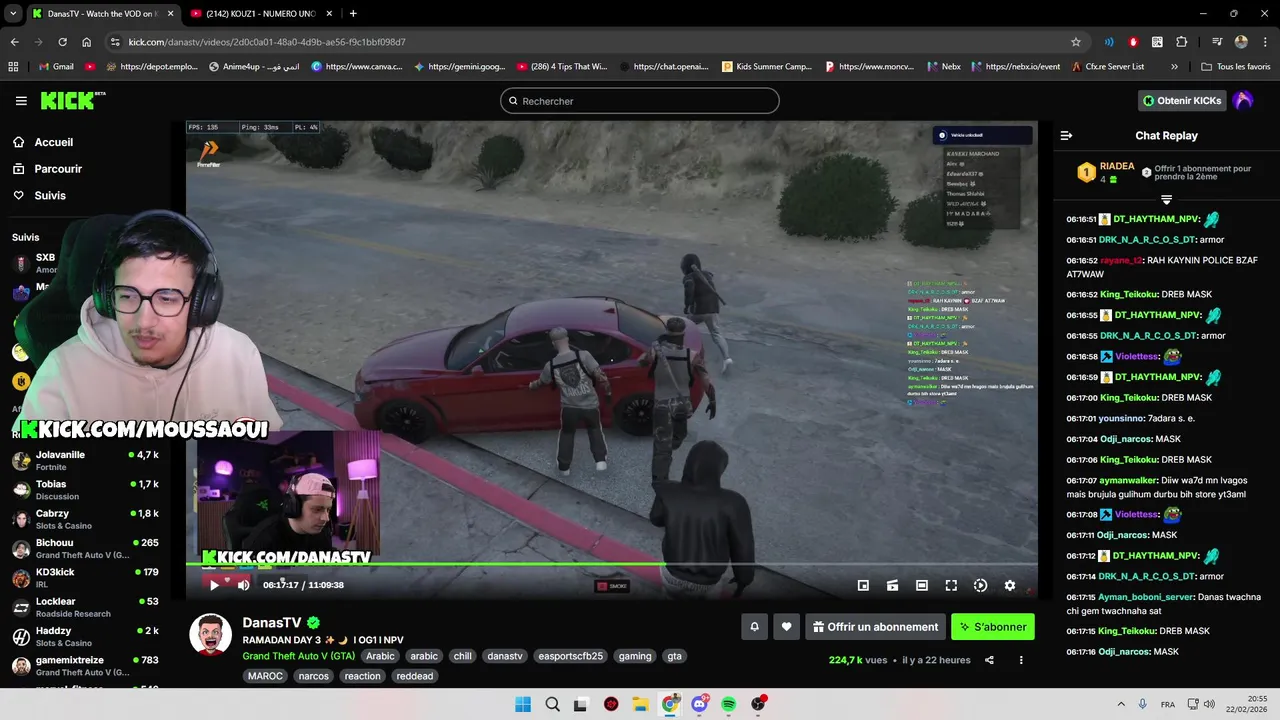Open DanasTV channel avatar

pos(211,635)
